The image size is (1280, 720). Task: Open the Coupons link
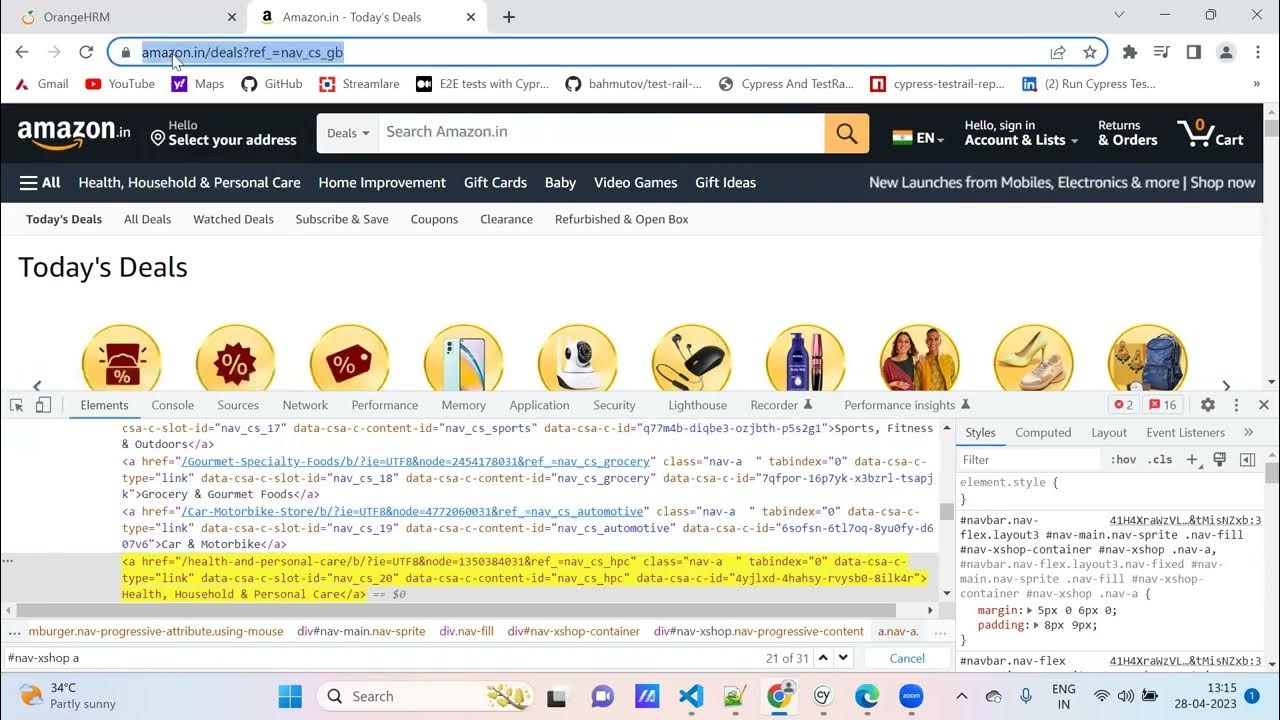coord(434,219)
